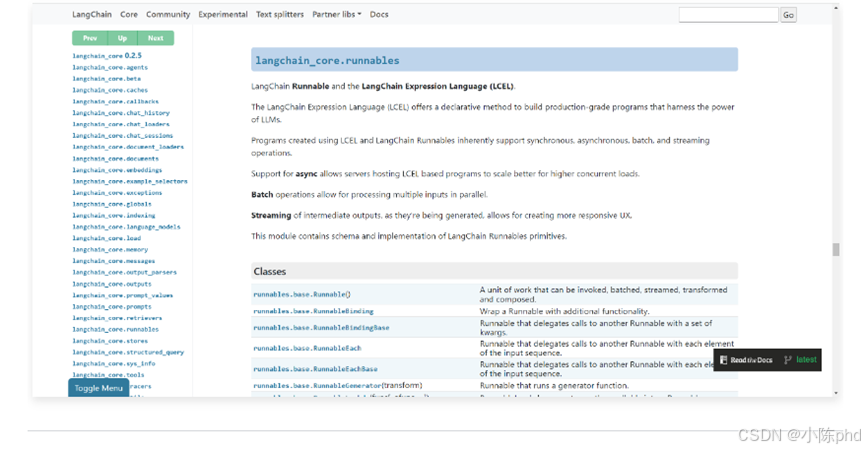Open runnables.base.RunnableBinding class link
The height and width of the screenshot is (450, 865).
[x=313, y=311]
